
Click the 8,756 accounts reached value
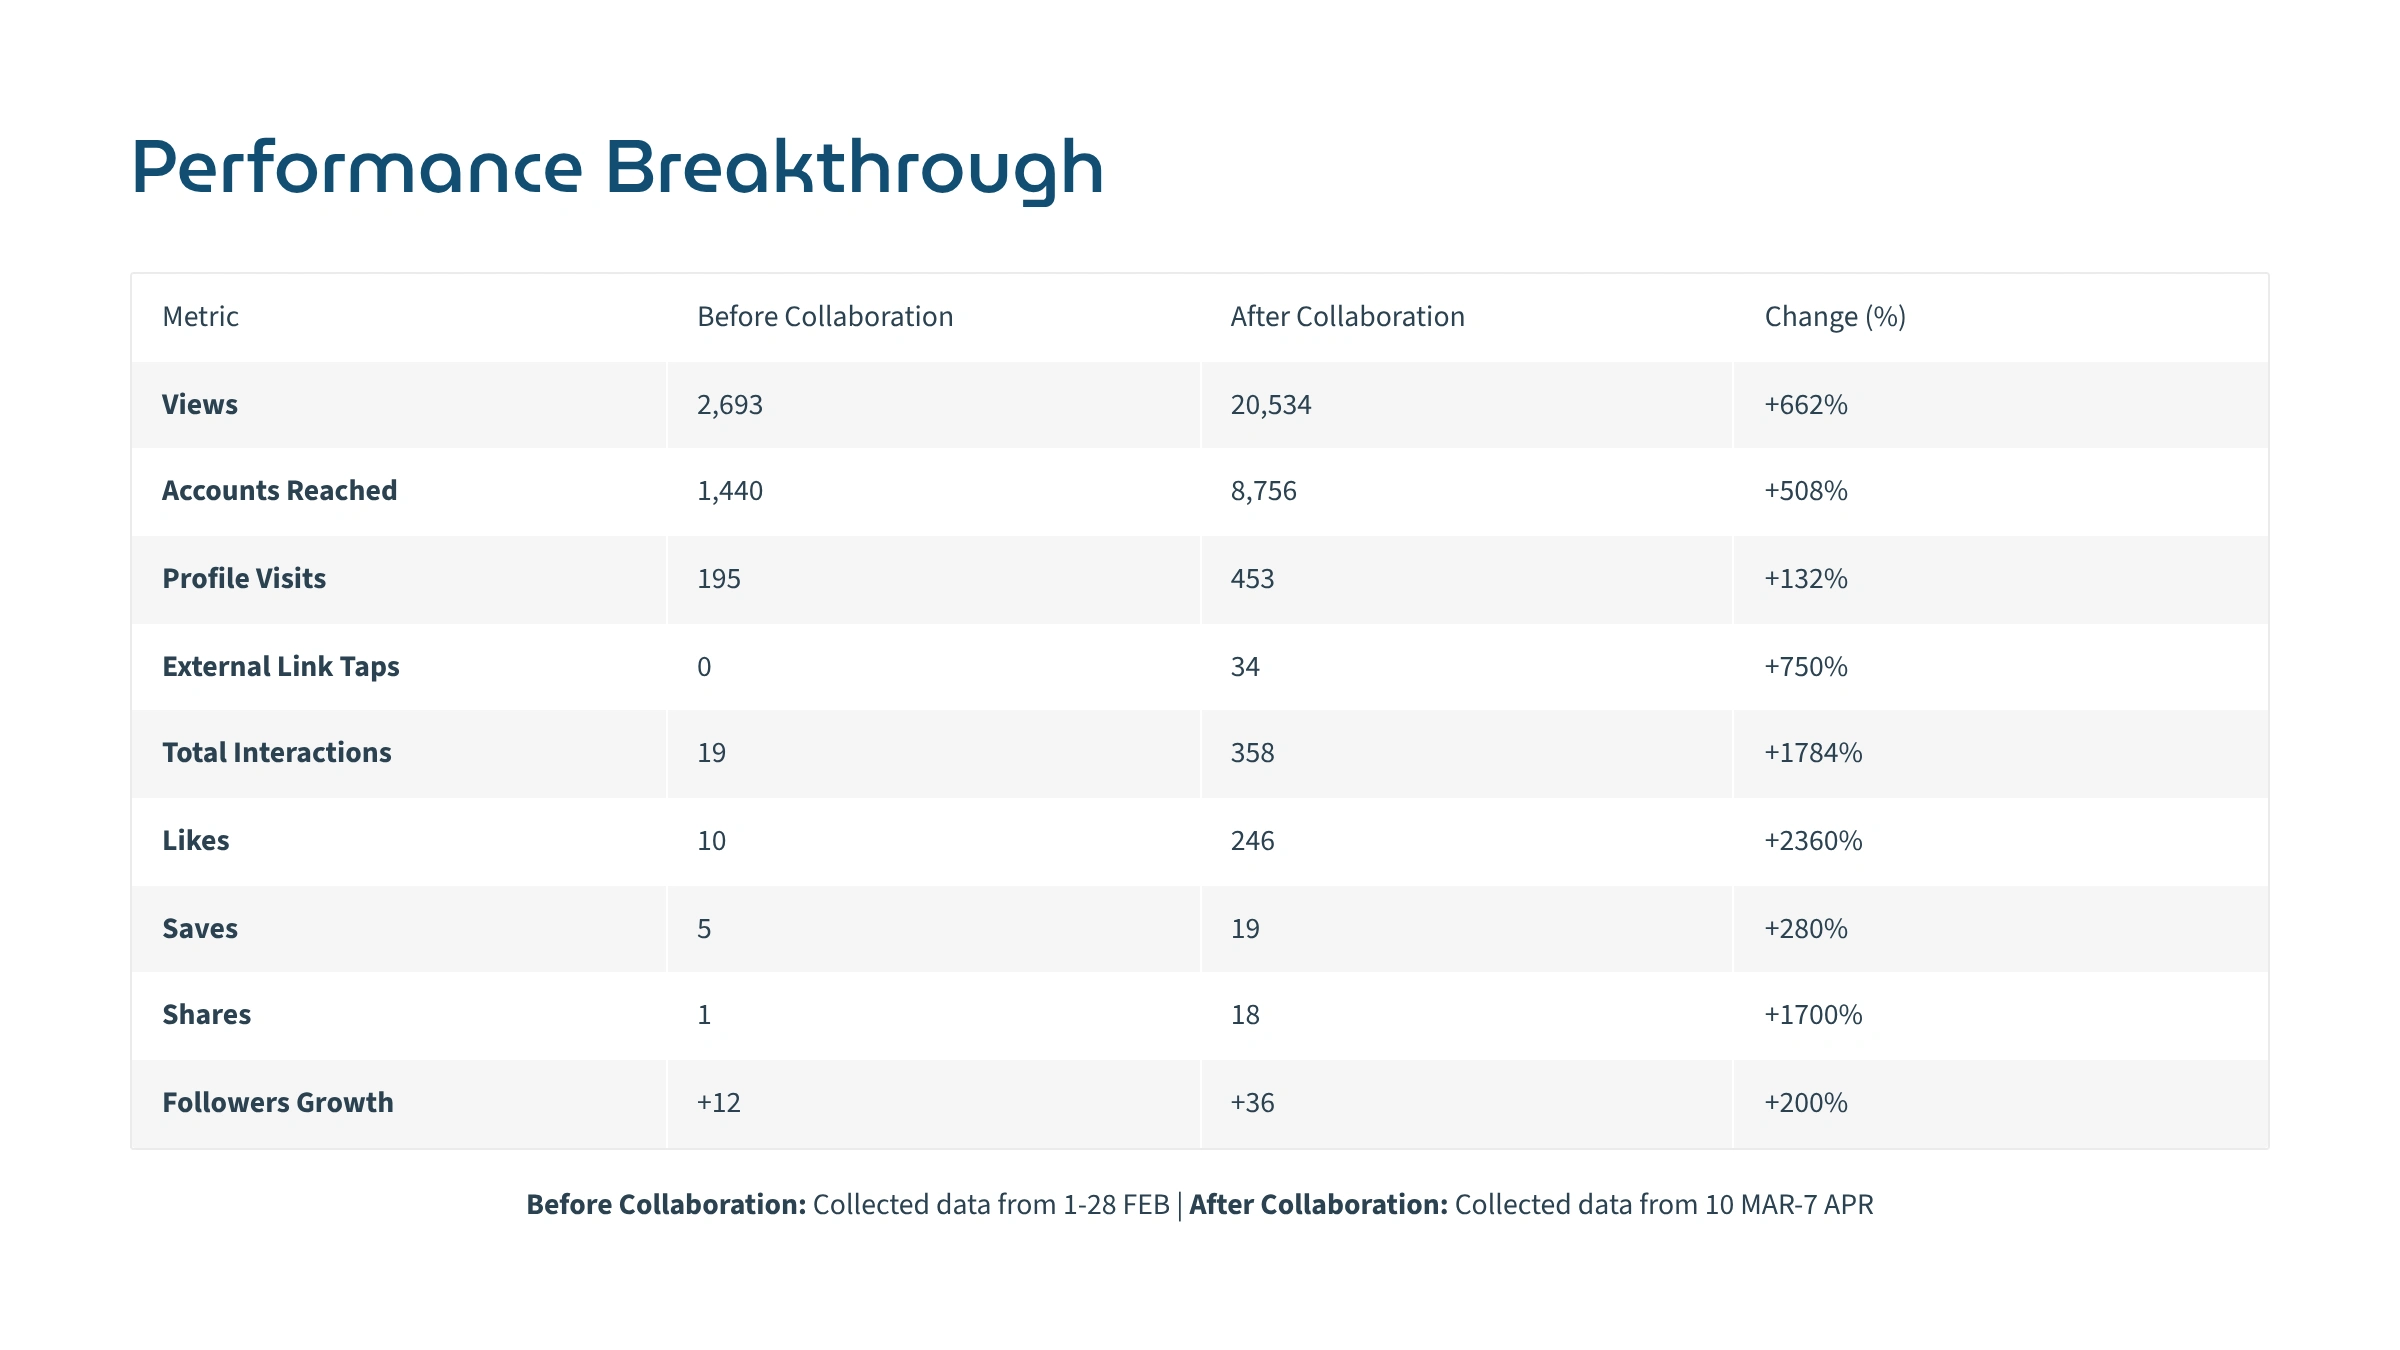click(x=1264, y=491)
